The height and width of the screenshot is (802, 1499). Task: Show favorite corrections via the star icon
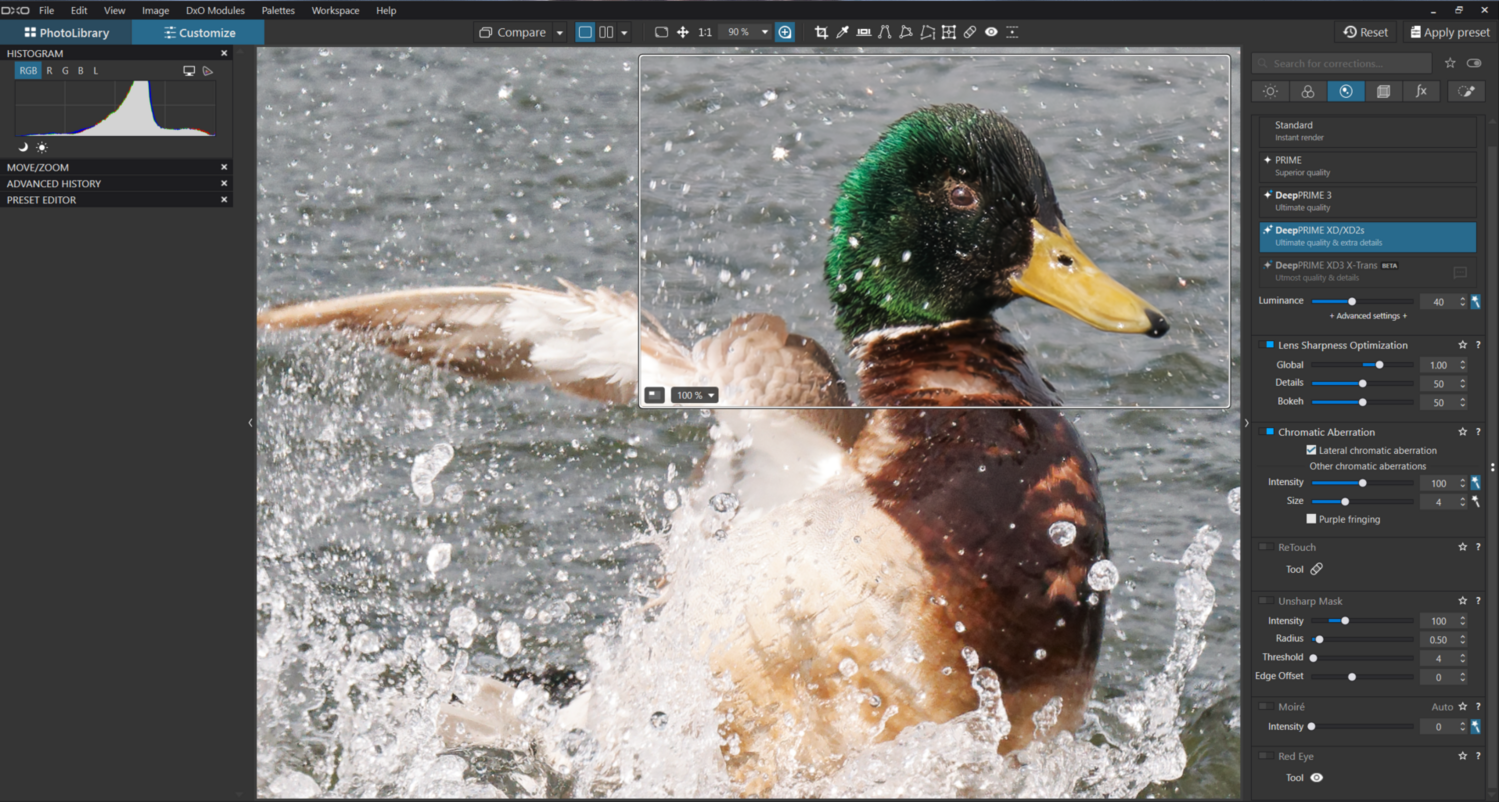pyautogui.click(x=1450, y=63)
